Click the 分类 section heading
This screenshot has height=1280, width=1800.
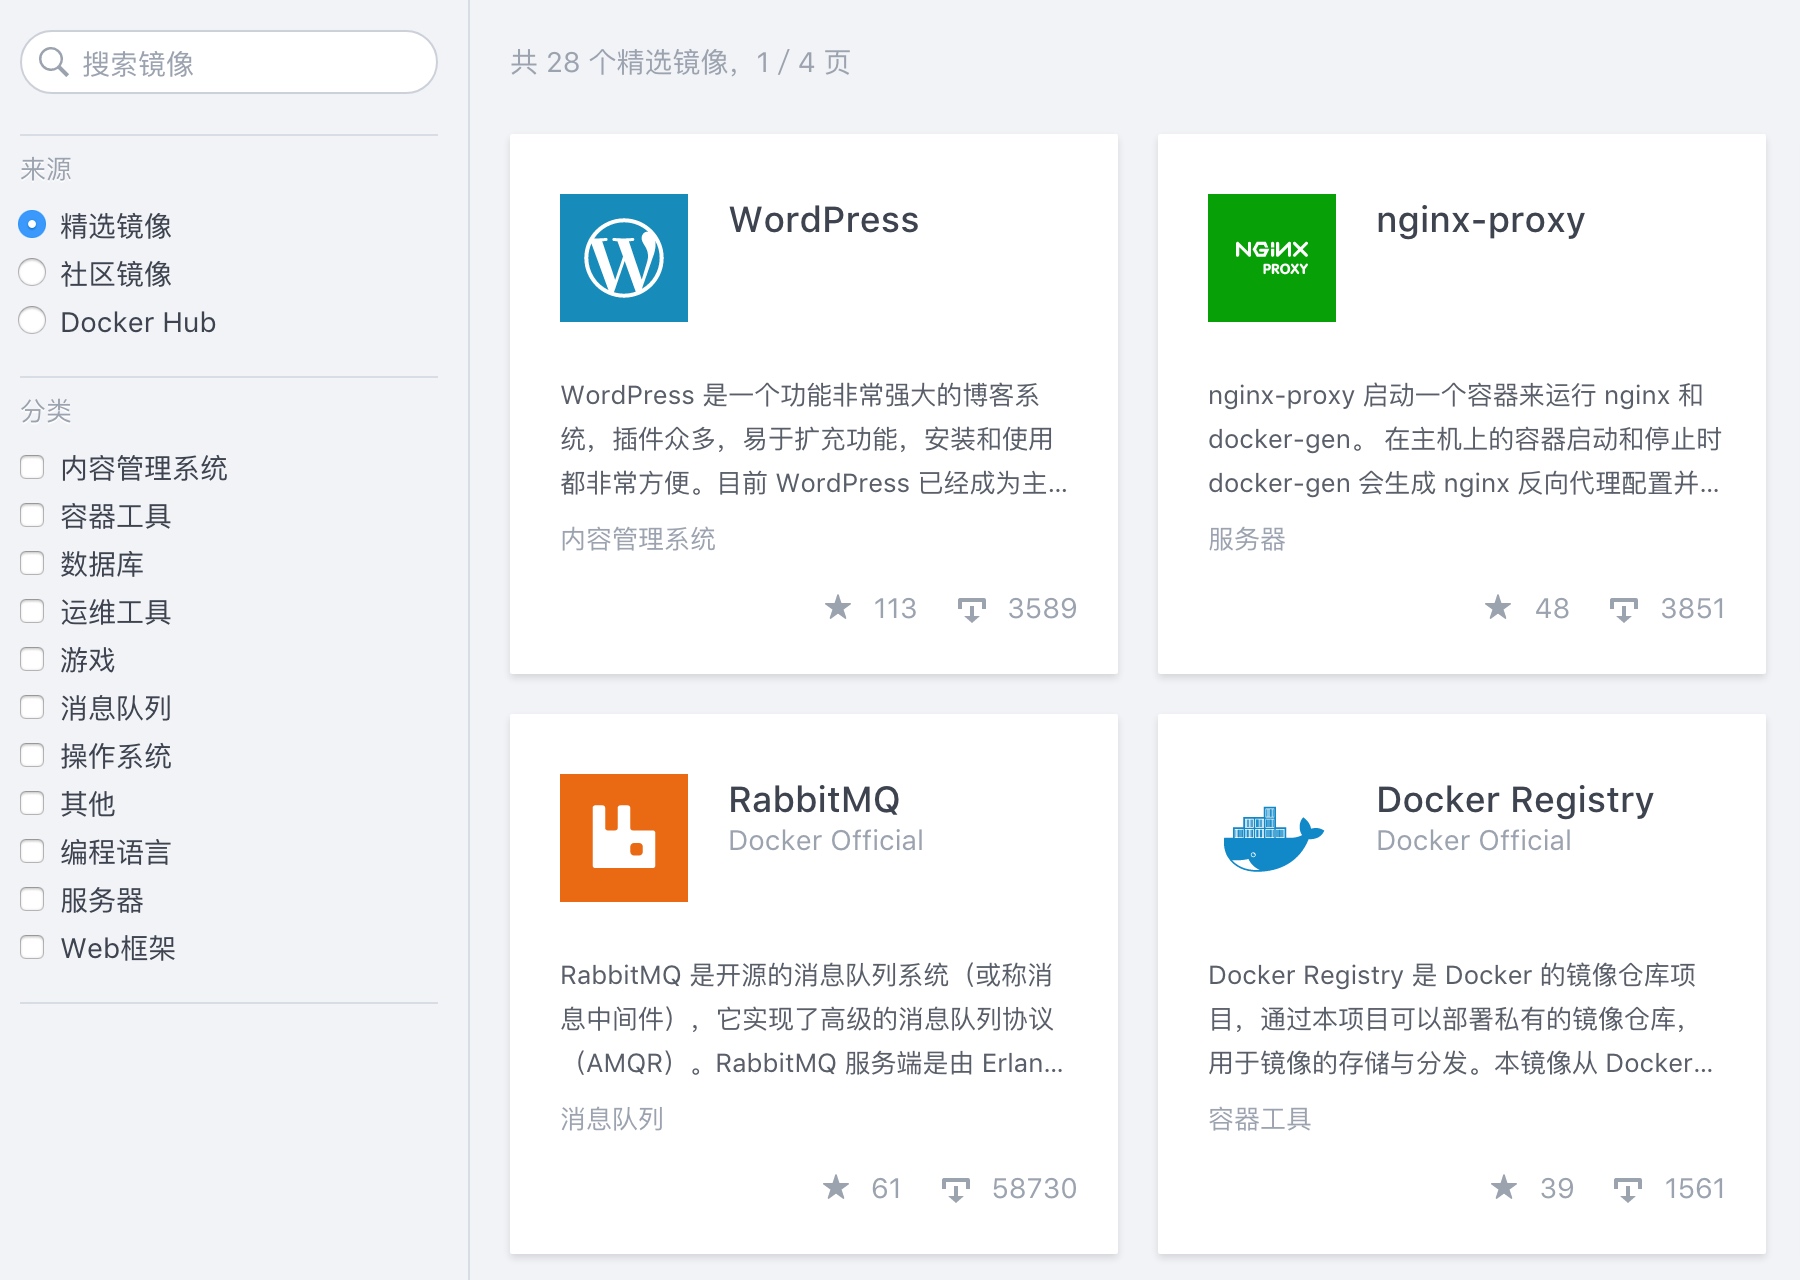point(46,411)
